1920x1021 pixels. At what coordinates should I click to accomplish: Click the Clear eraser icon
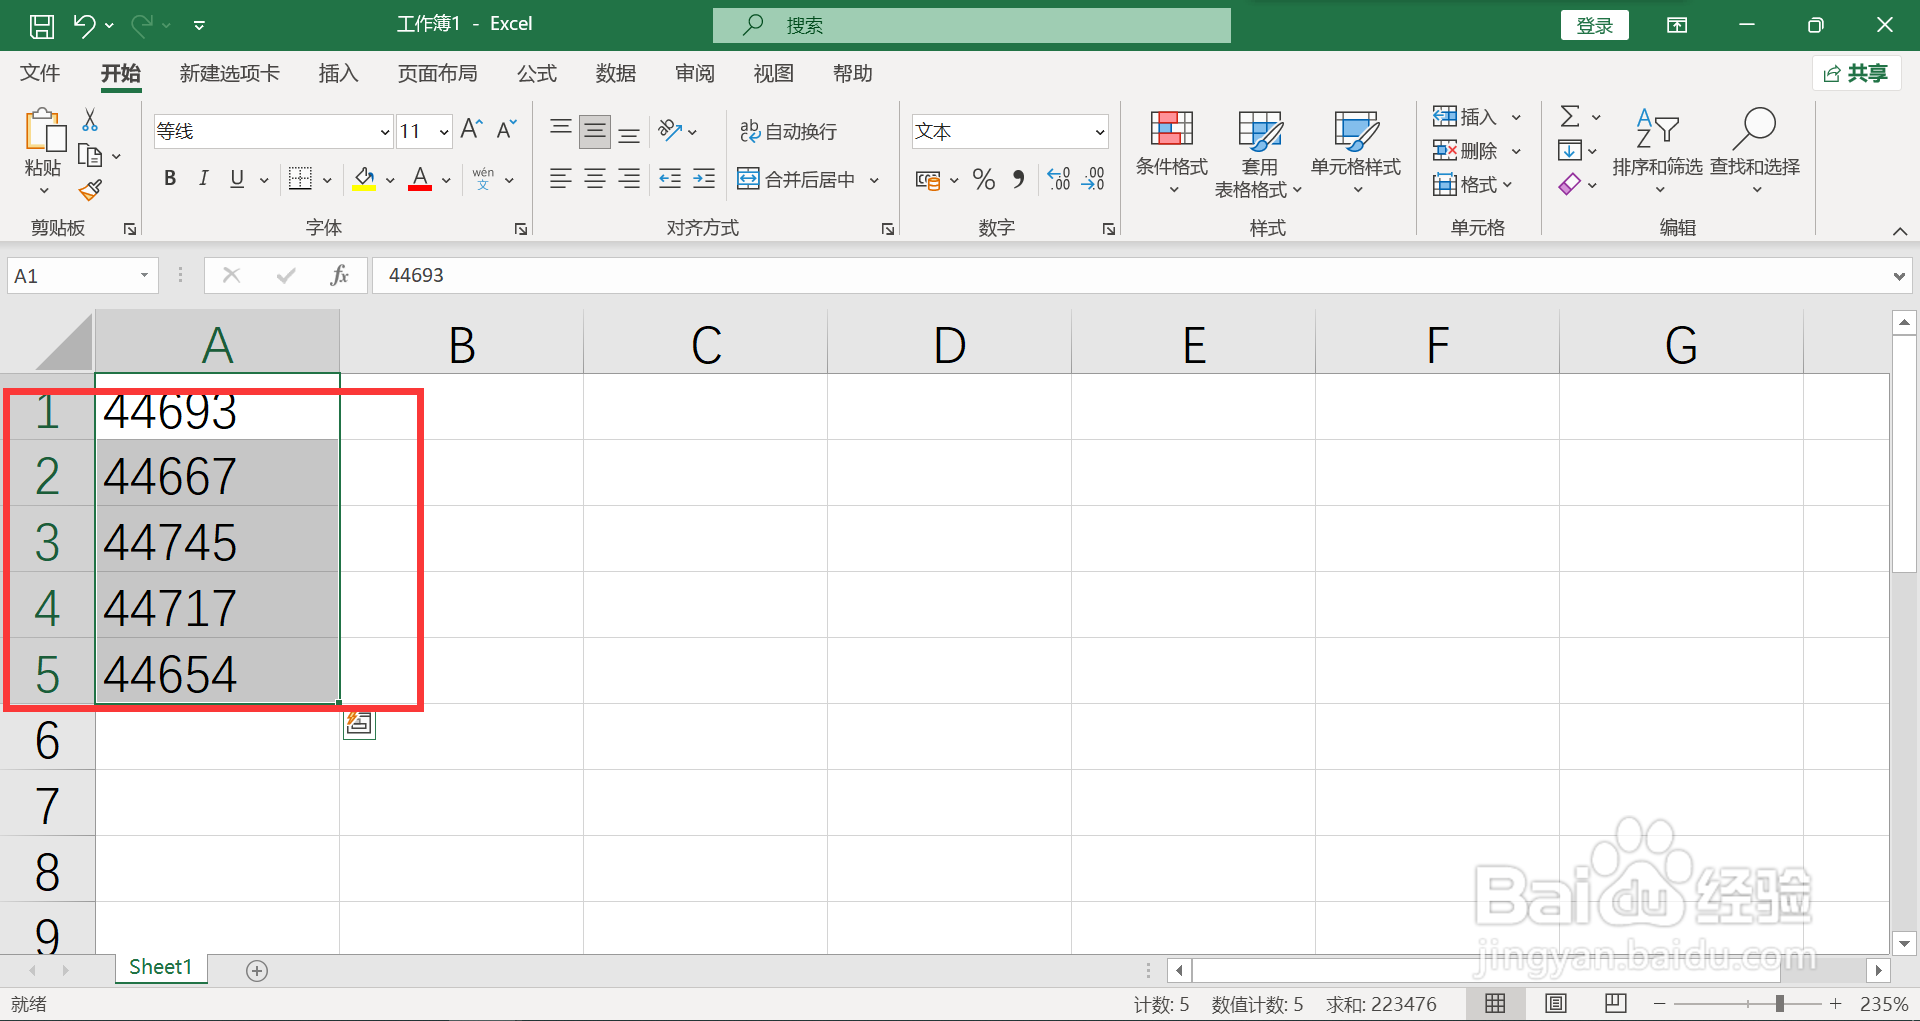pos(1570,184)
